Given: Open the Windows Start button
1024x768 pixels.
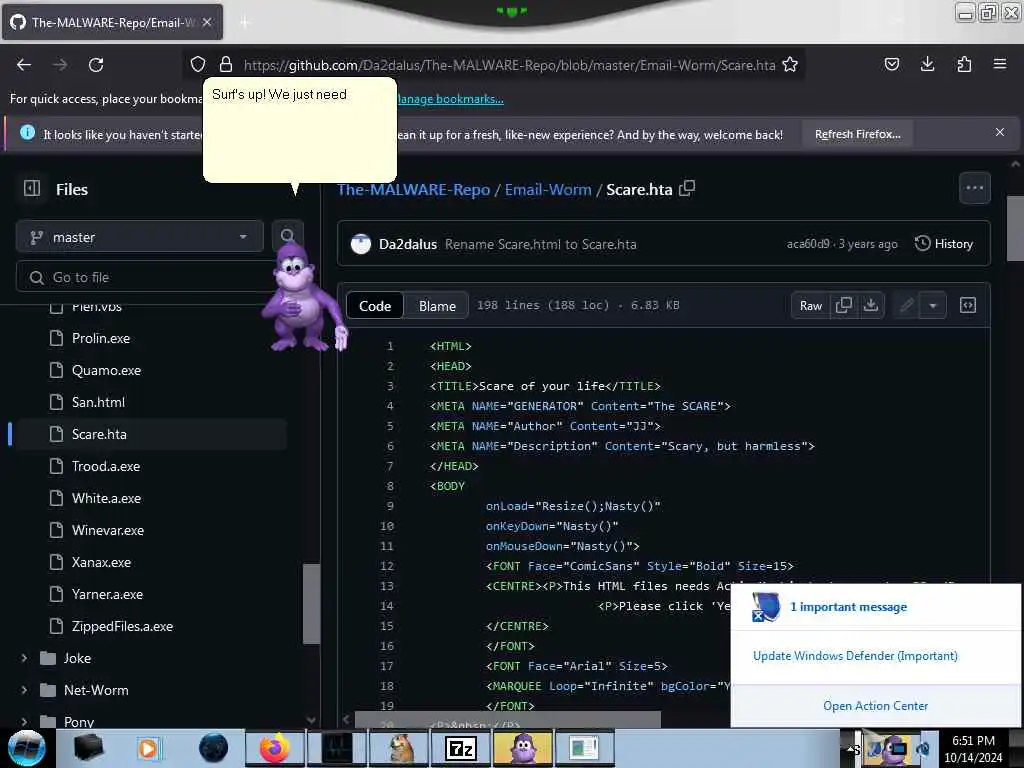Looking at the screenshot, I should point(26,748).
